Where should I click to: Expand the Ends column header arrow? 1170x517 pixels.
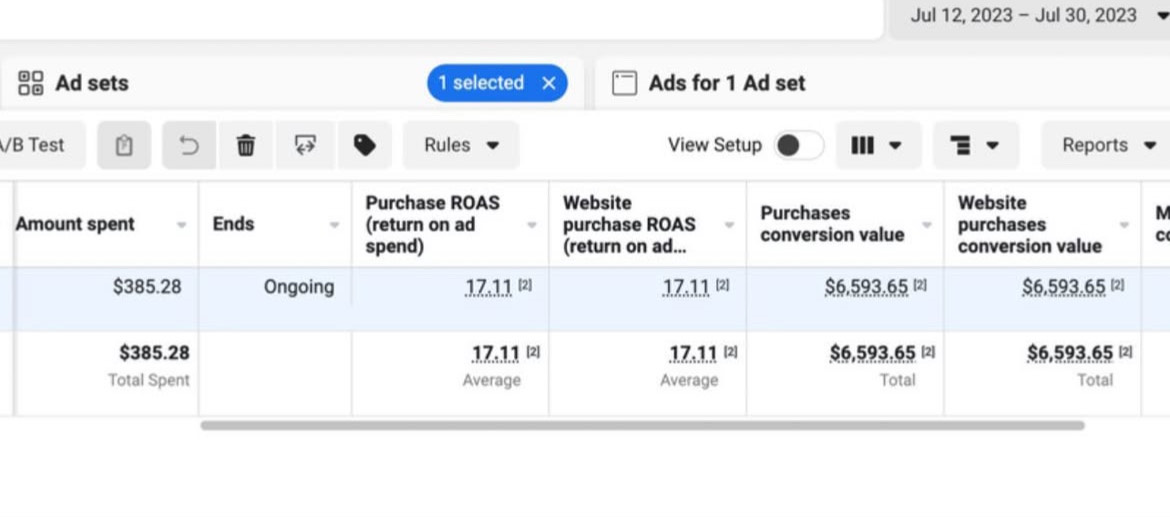(x=334, y=225)
